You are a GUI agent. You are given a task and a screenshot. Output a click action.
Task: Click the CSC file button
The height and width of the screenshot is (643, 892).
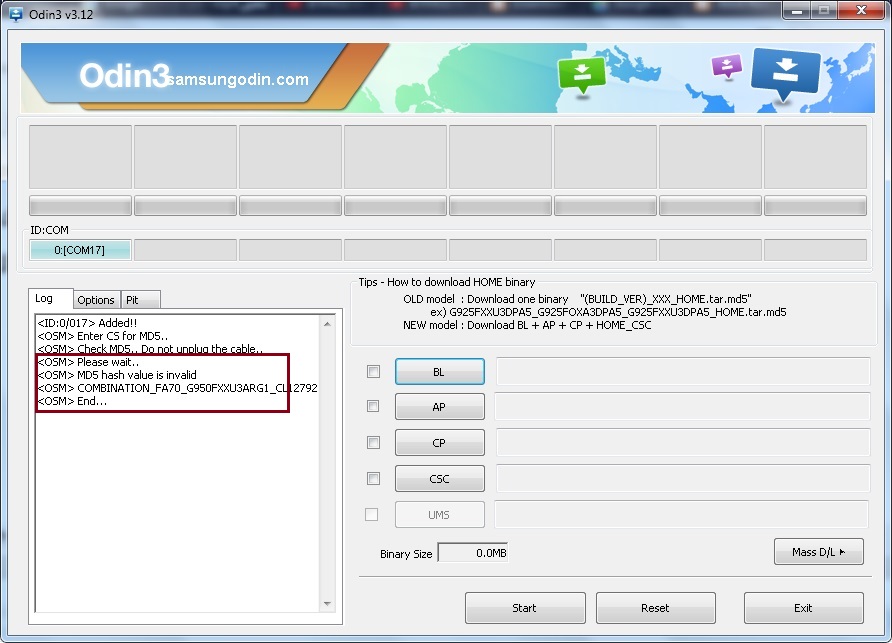[x=440, y=479]
